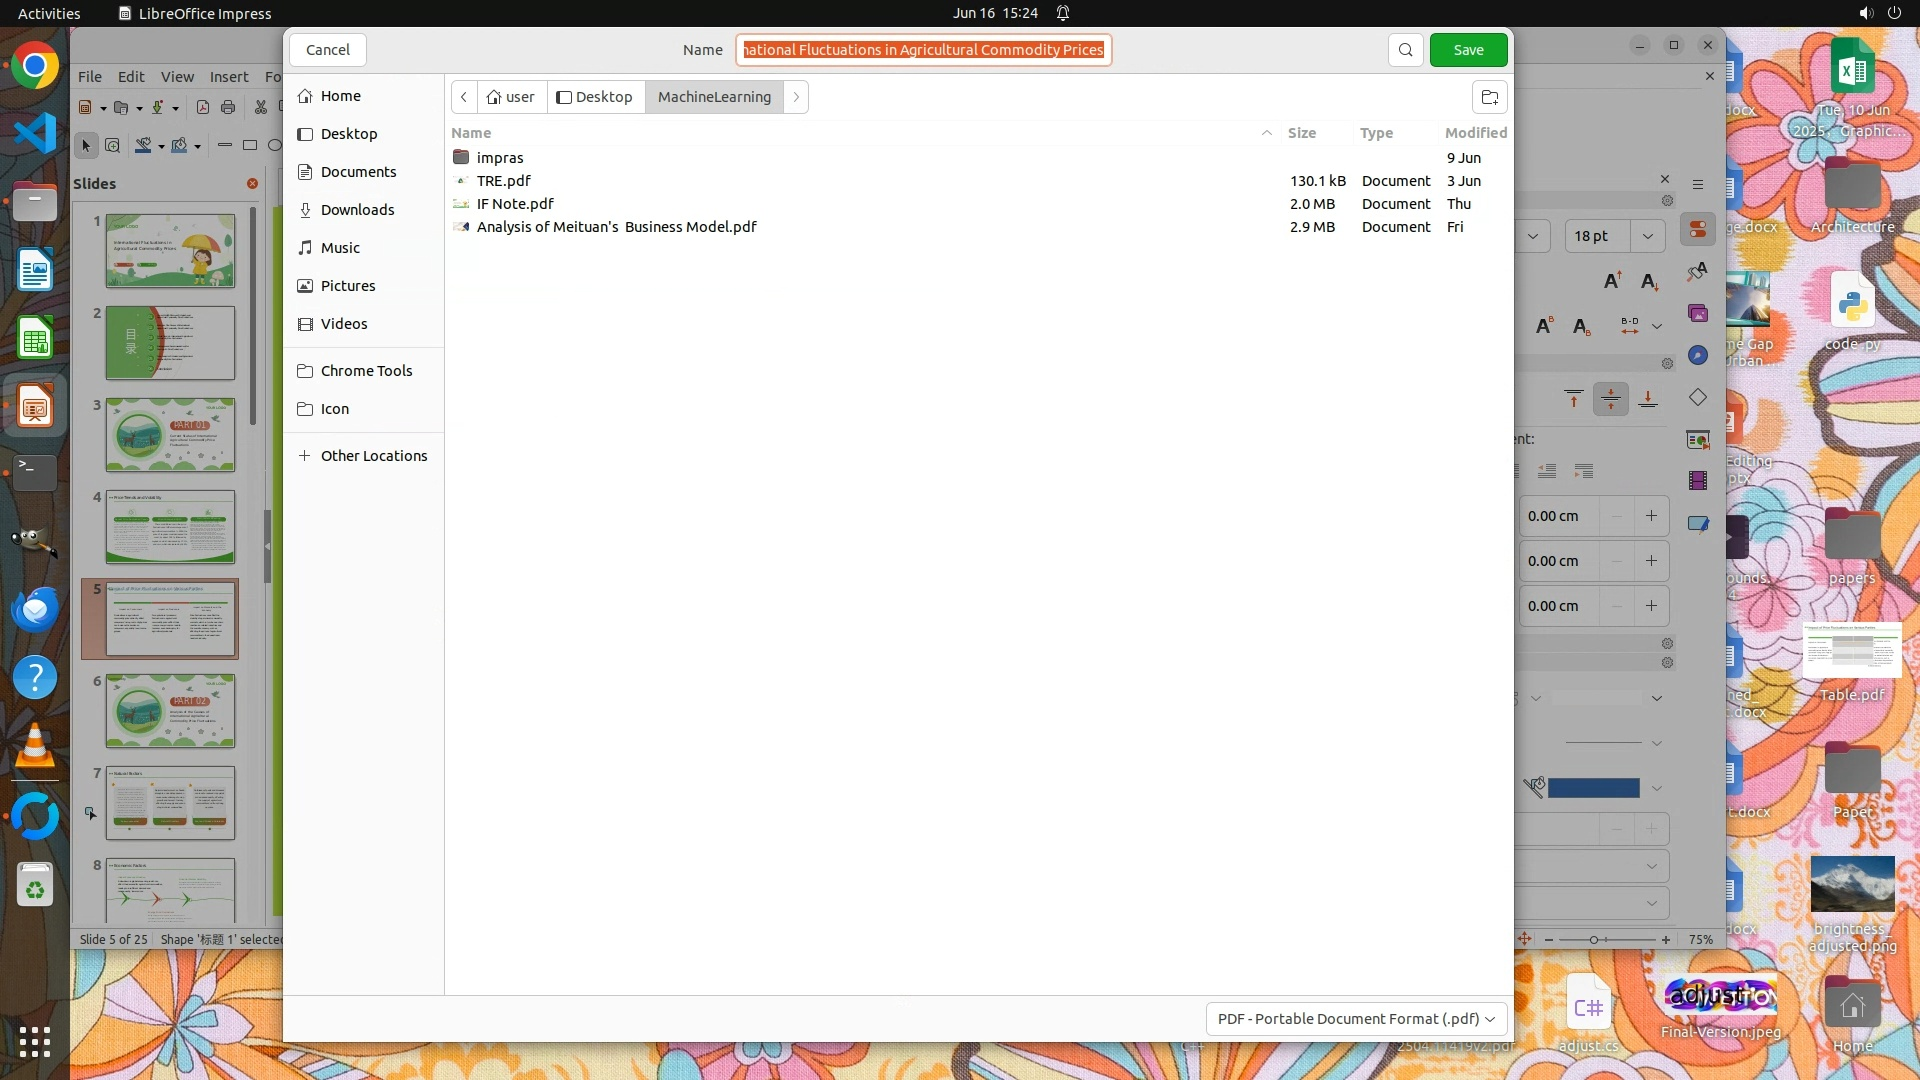Click the back arrow in path bar
1920x1080 pixels.
464,97
